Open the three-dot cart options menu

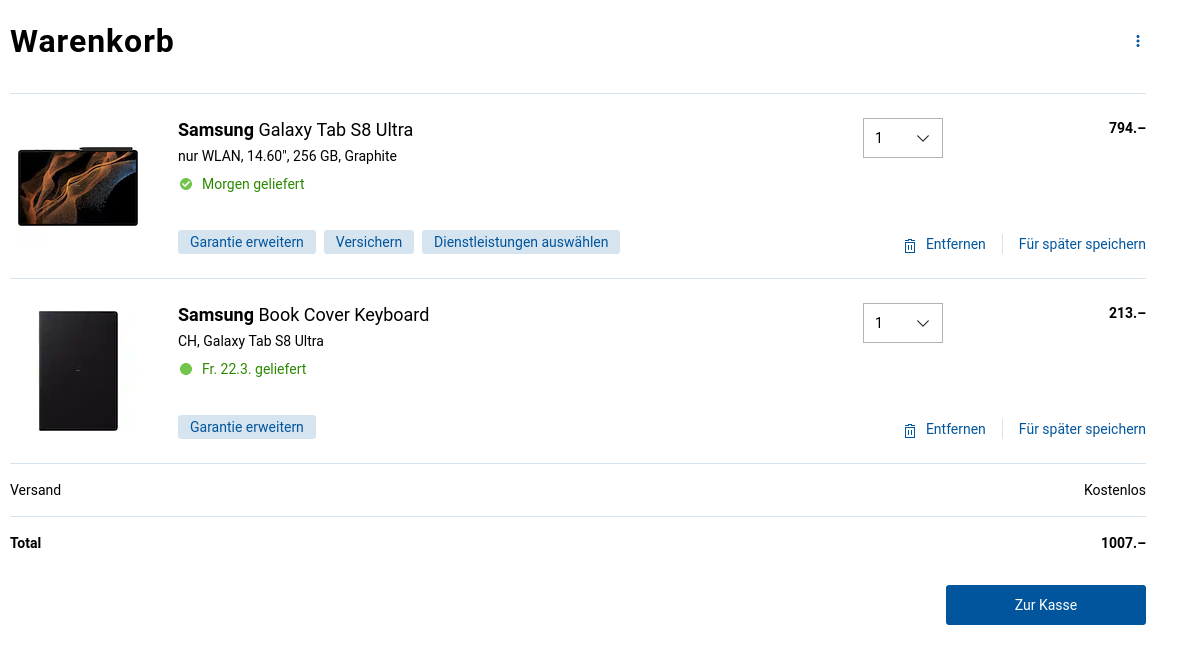pos(1137,41)
